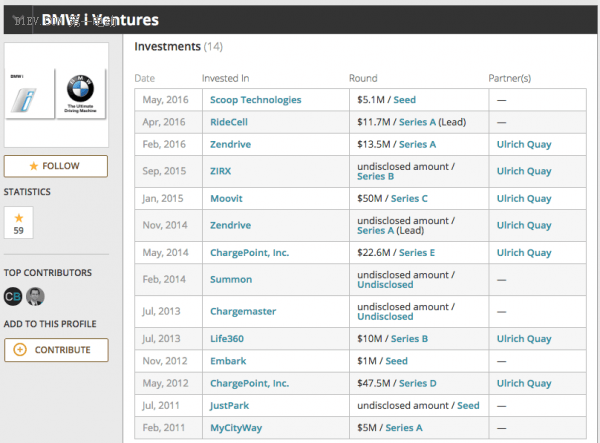Open Ulrich Quay in ZIRX row

click(x=524, y=171)
